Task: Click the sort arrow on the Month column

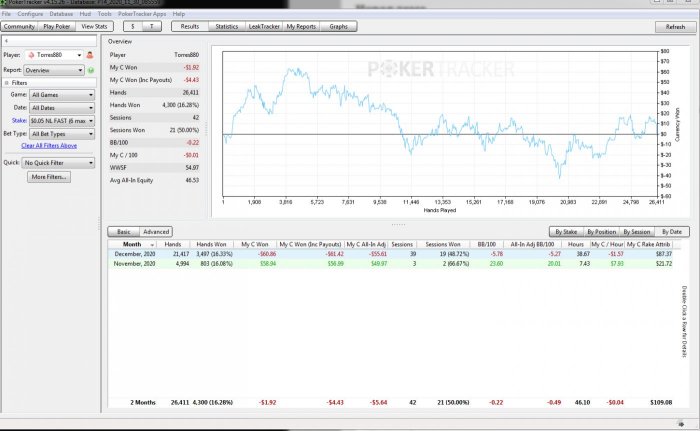Action: [x=152, y=245]
